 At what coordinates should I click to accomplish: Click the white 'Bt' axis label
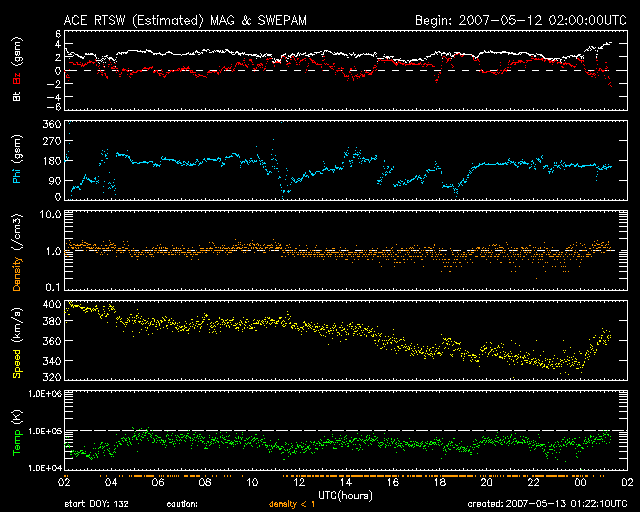point(16,96)
